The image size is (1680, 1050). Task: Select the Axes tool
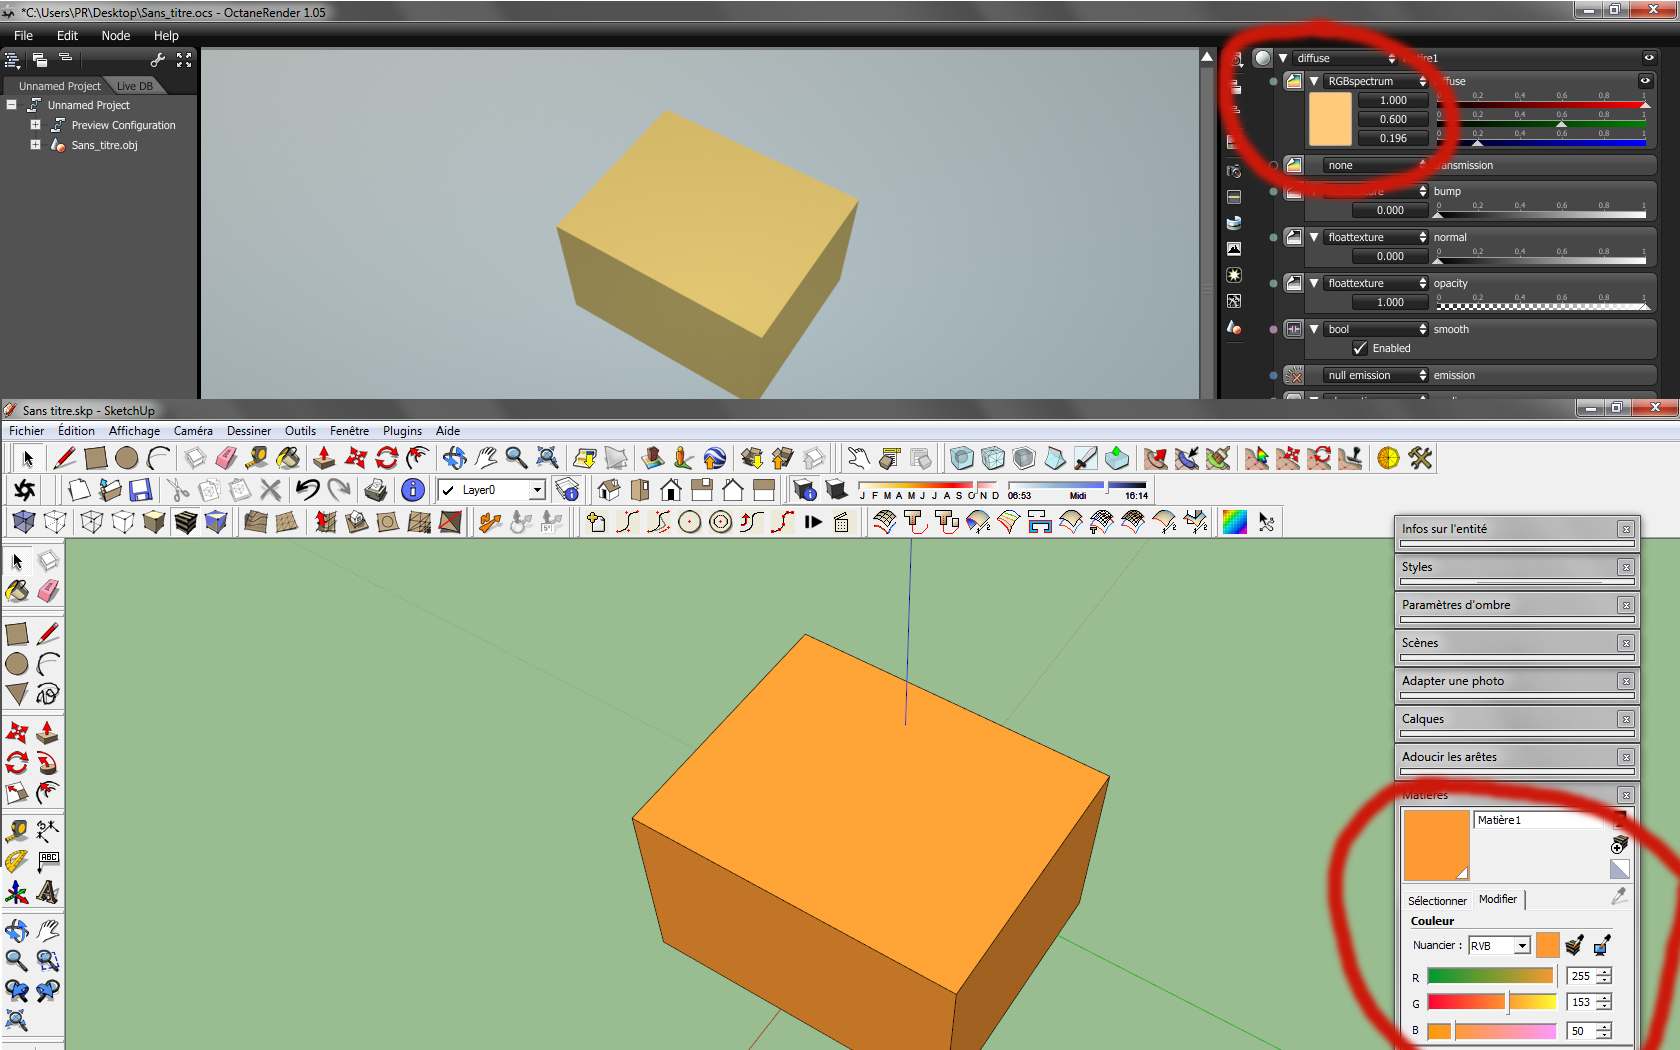17,892
